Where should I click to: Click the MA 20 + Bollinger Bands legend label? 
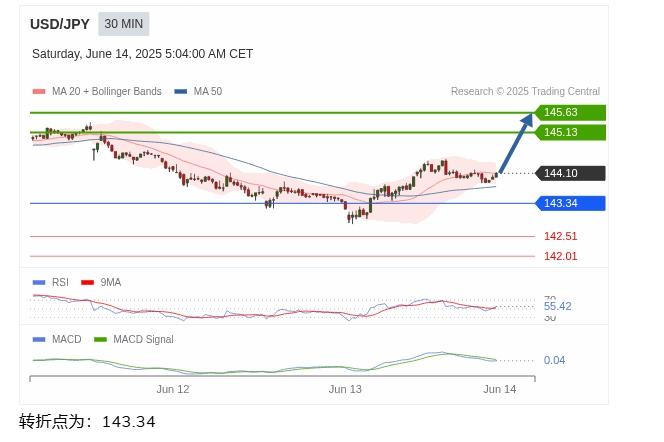point(107,91)
